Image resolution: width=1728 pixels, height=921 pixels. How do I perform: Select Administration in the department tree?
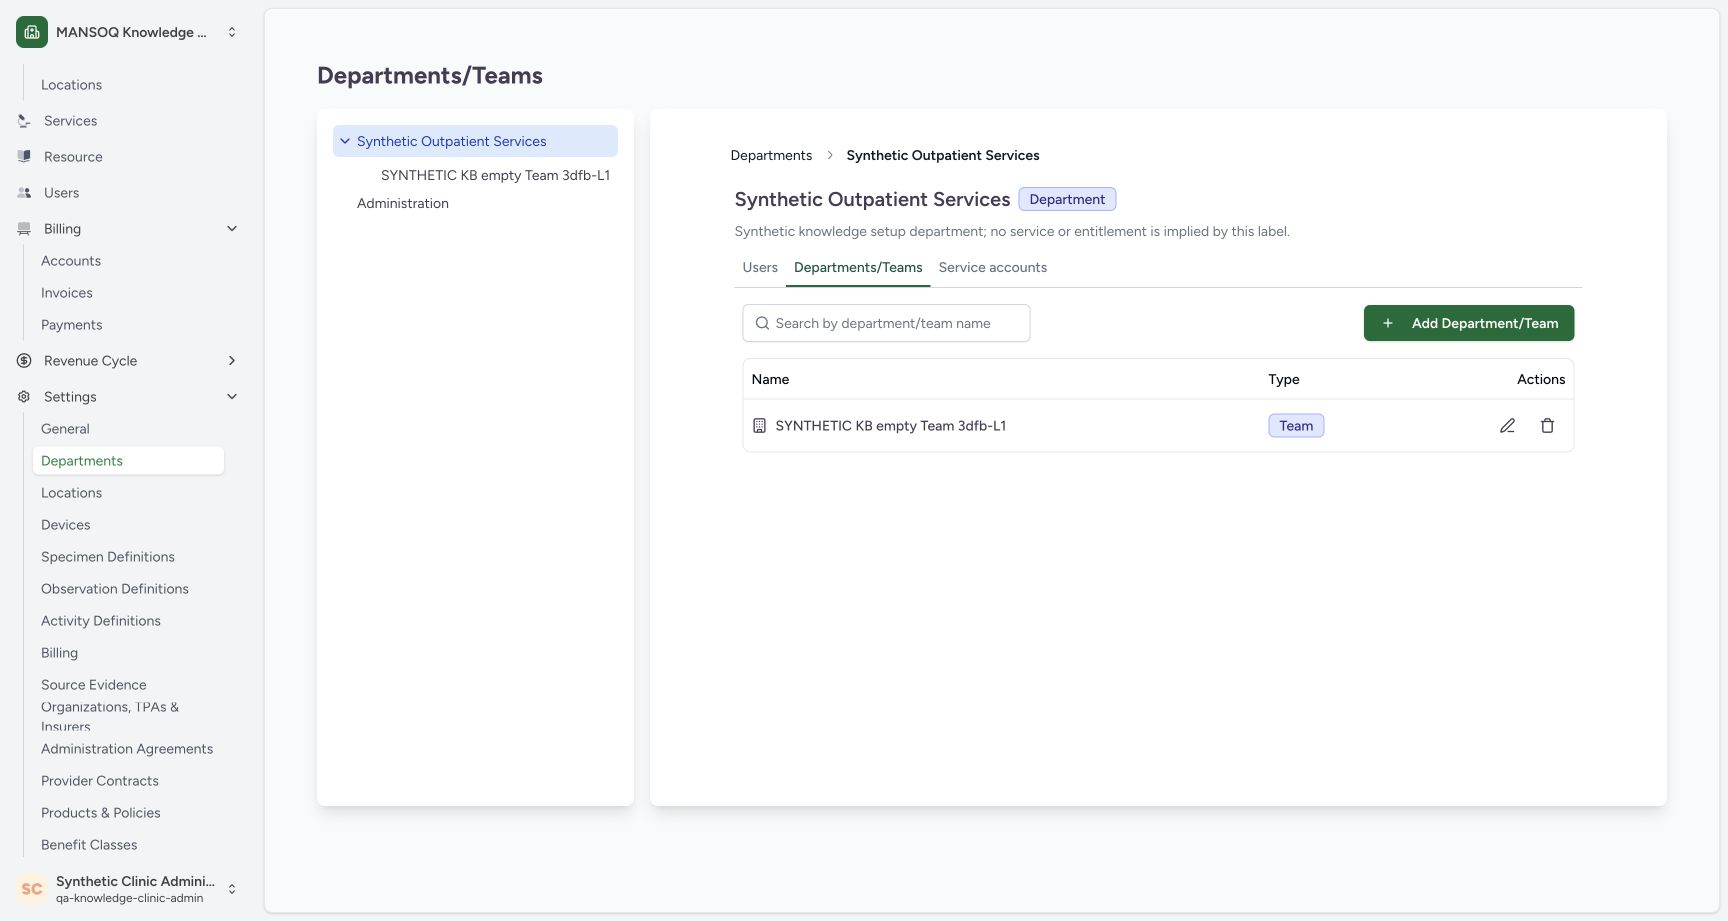[x=403, y=203]
